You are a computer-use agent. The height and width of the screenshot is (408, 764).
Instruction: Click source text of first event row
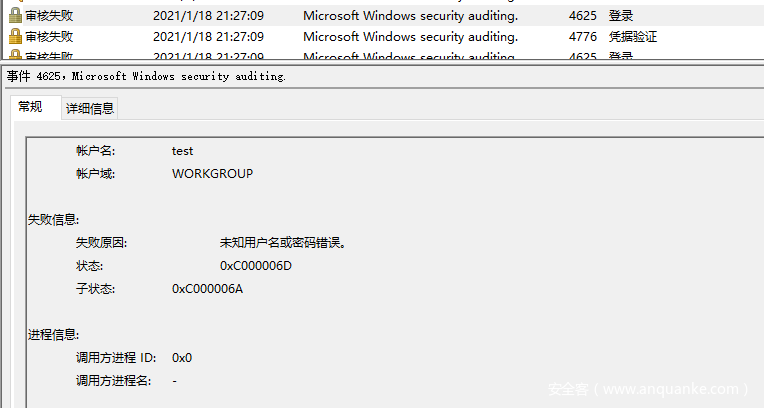click(410, 16)
